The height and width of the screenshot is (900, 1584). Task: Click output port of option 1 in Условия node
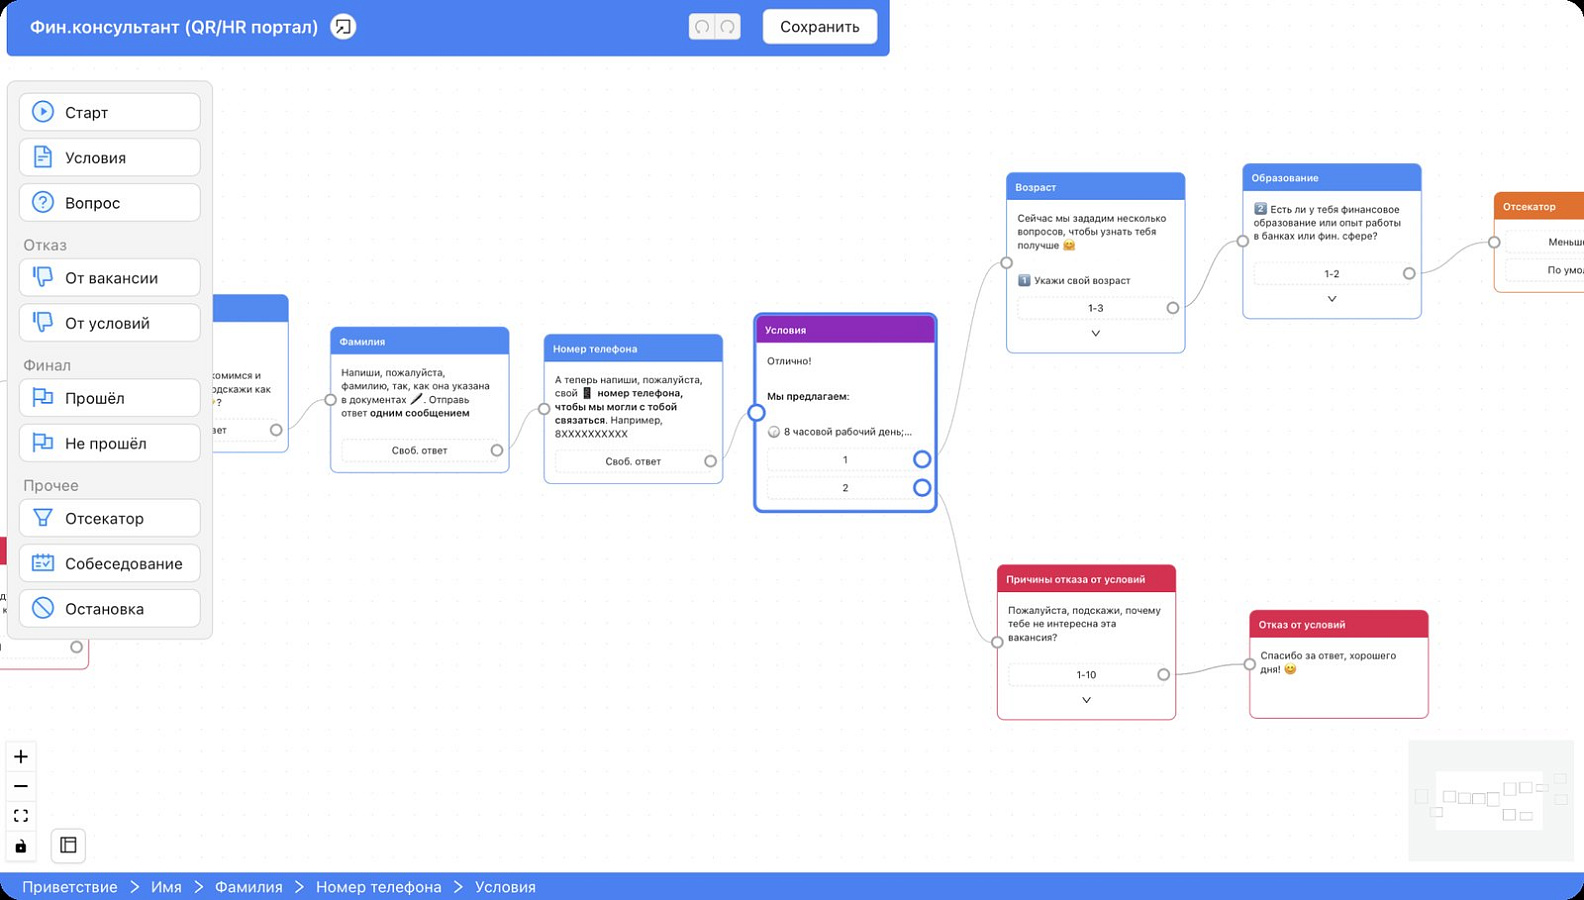point(922,459)
